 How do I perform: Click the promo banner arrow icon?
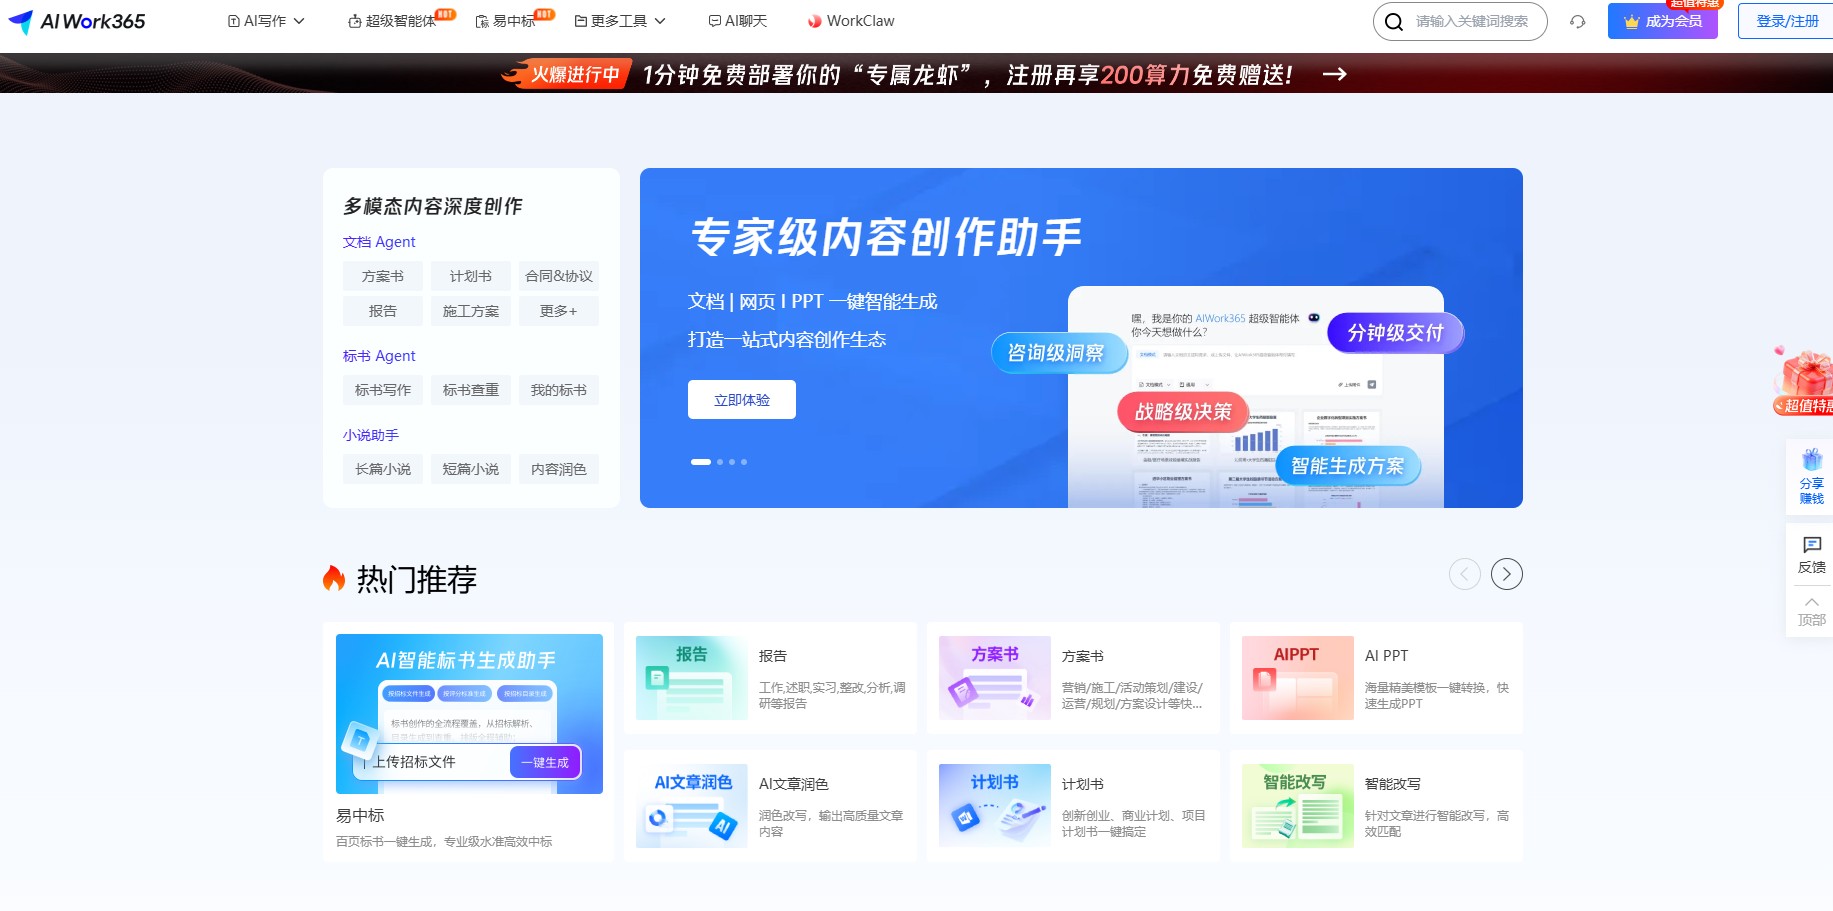pyautogui.click(x=1335, y=74)
